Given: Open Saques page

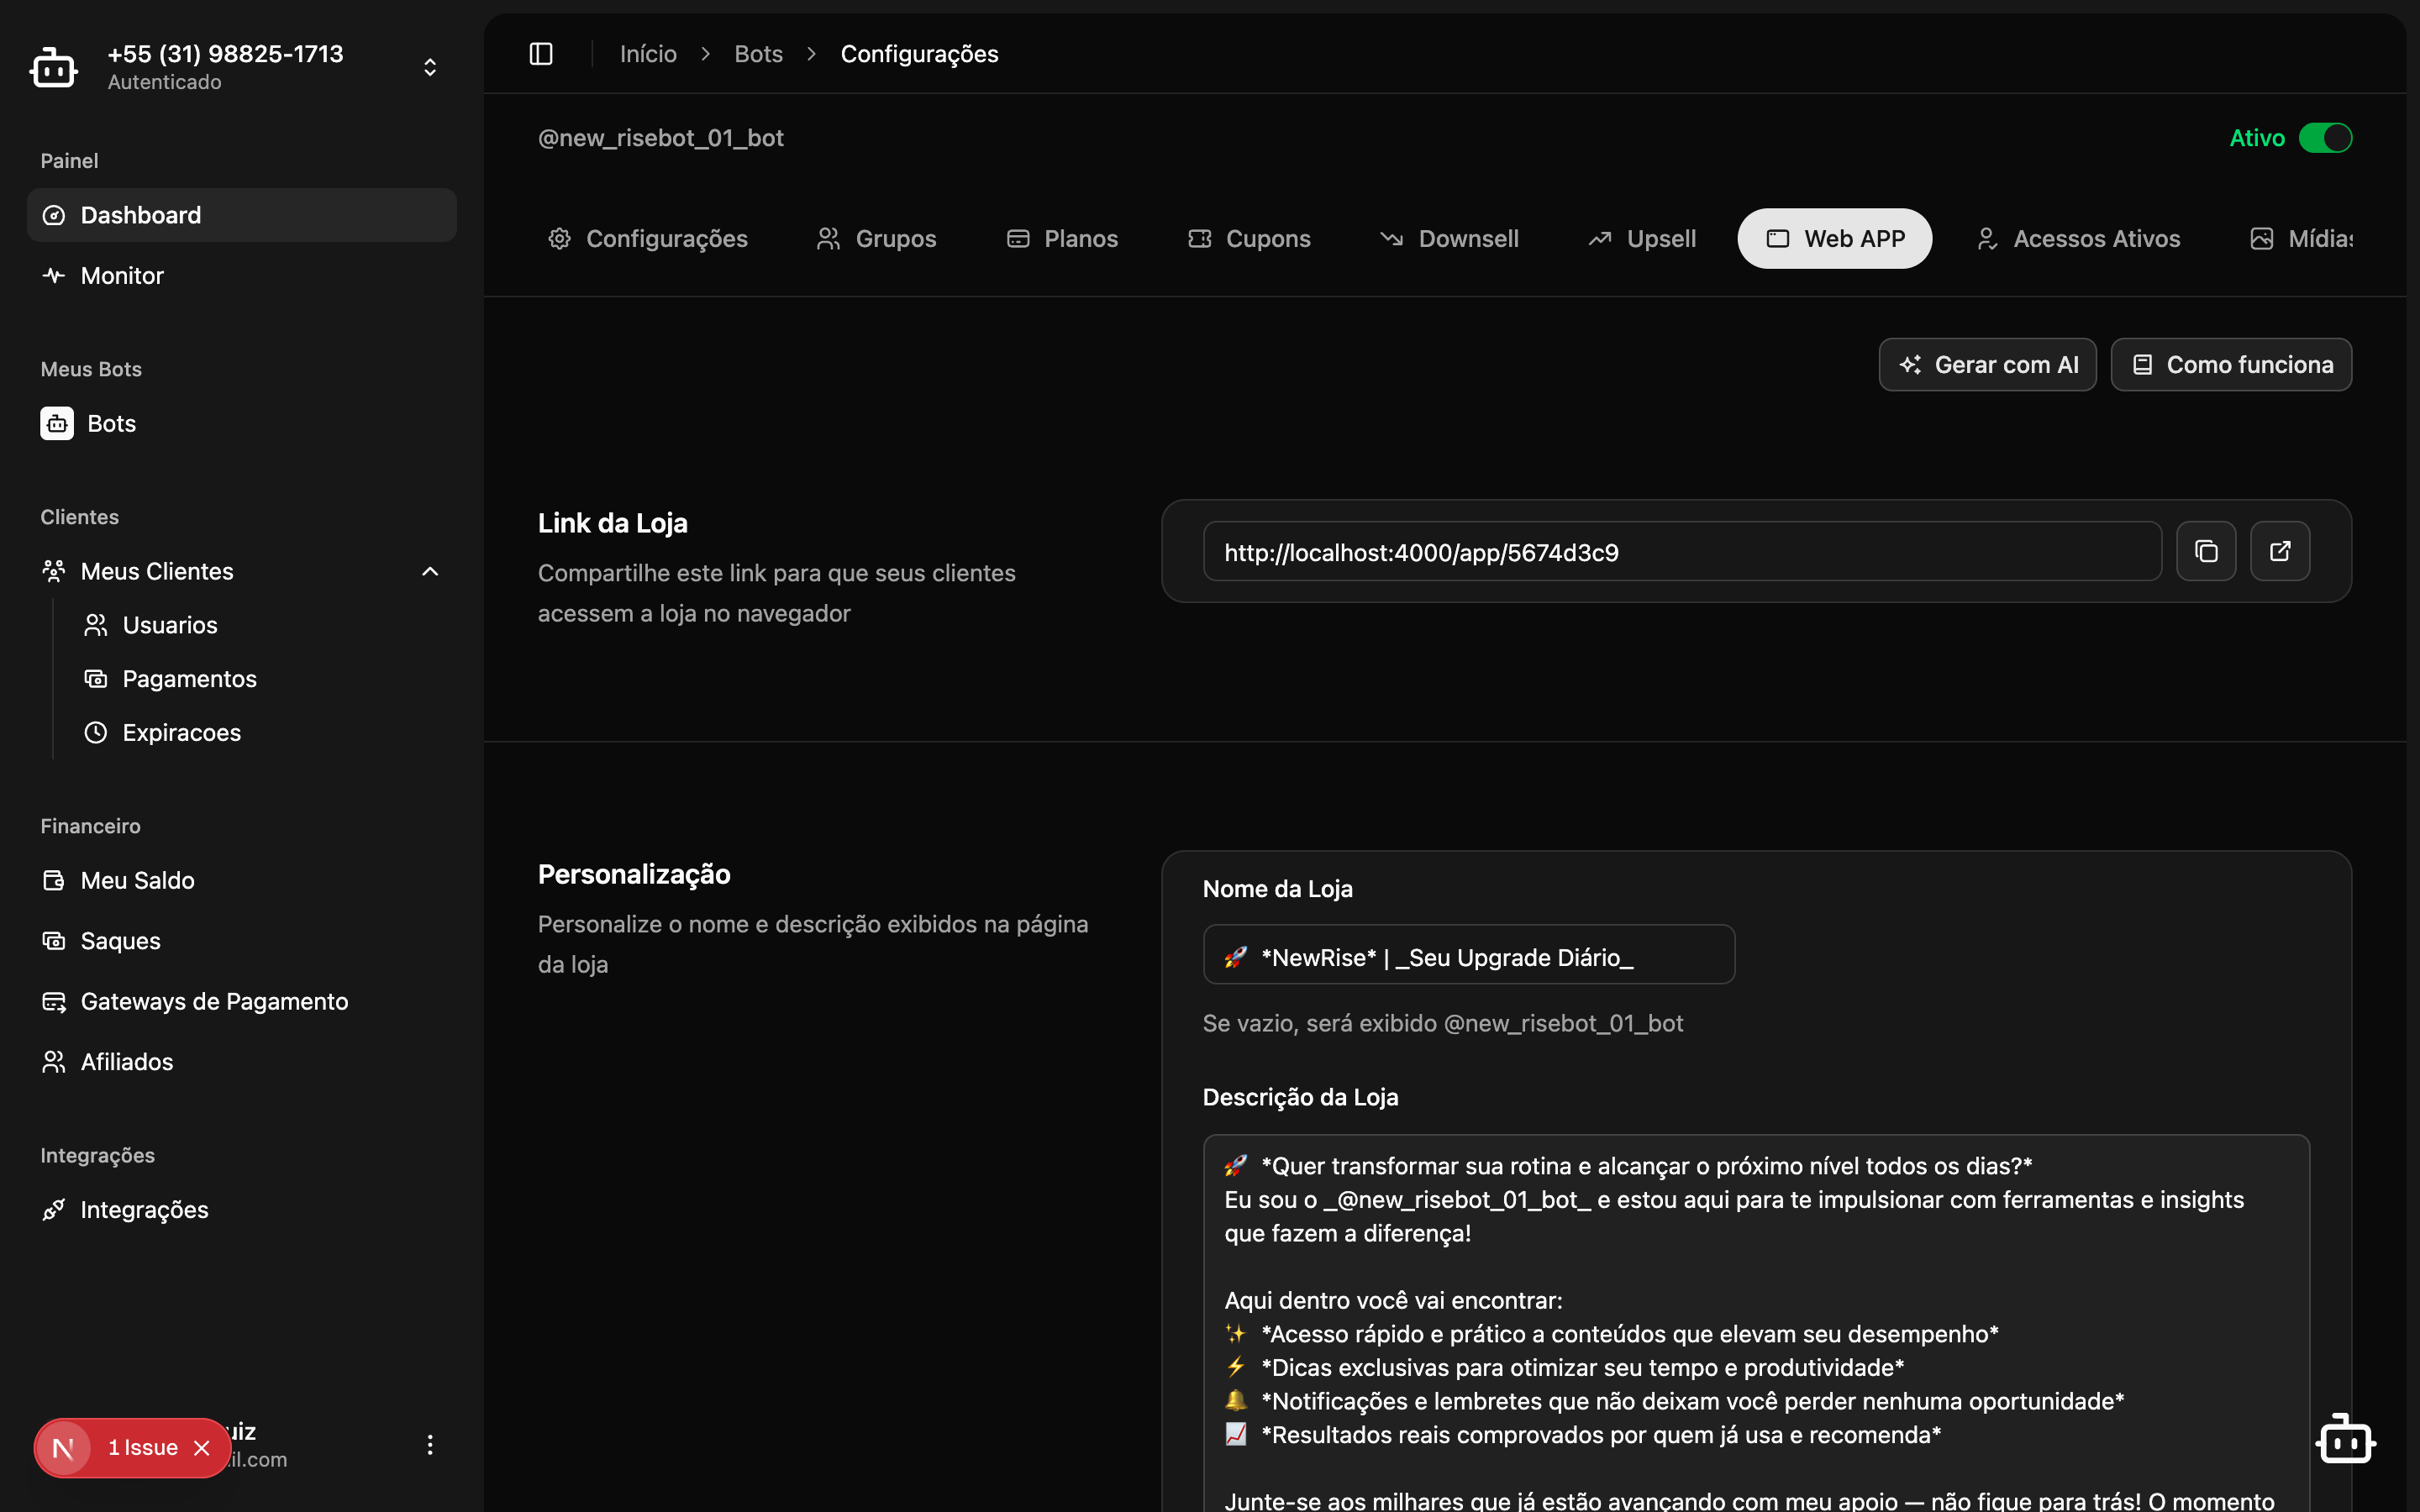Looking at the screenshot, I should tap(242, 941).
